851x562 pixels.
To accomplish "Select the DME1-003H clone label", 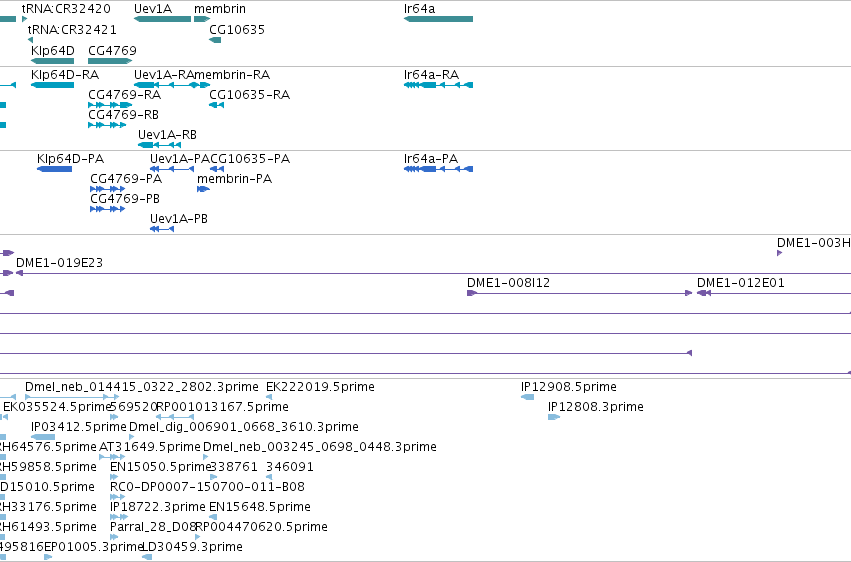I will point(814,243).
